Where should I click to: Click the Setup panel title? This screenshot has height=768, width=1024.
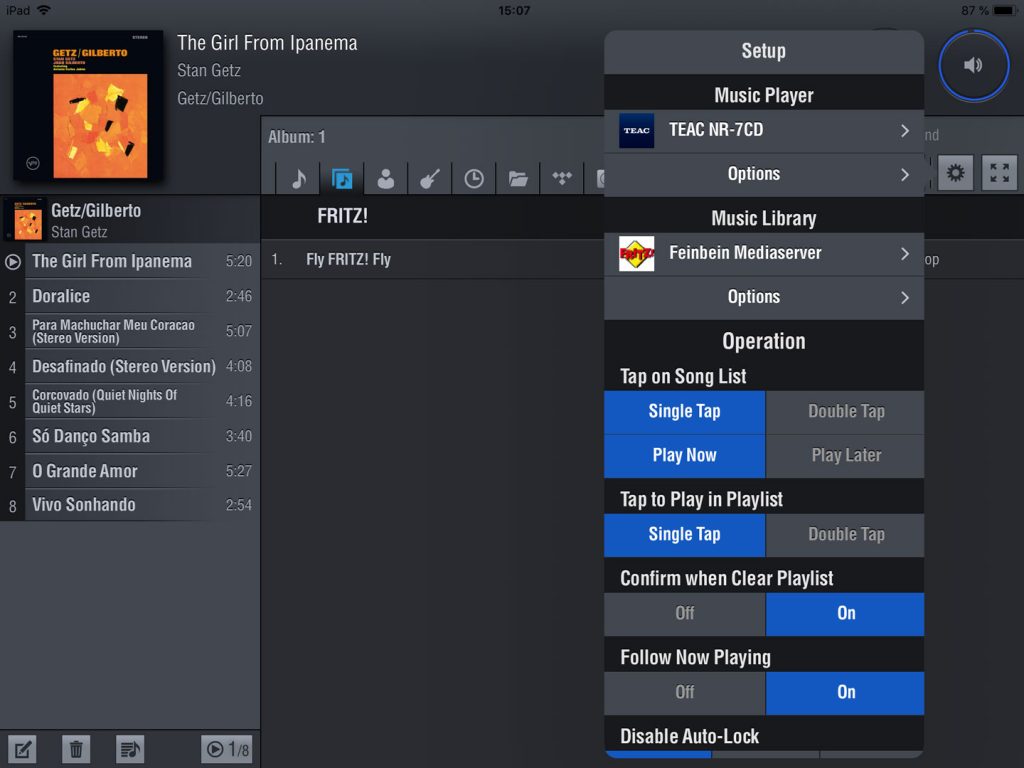point(763,51)
